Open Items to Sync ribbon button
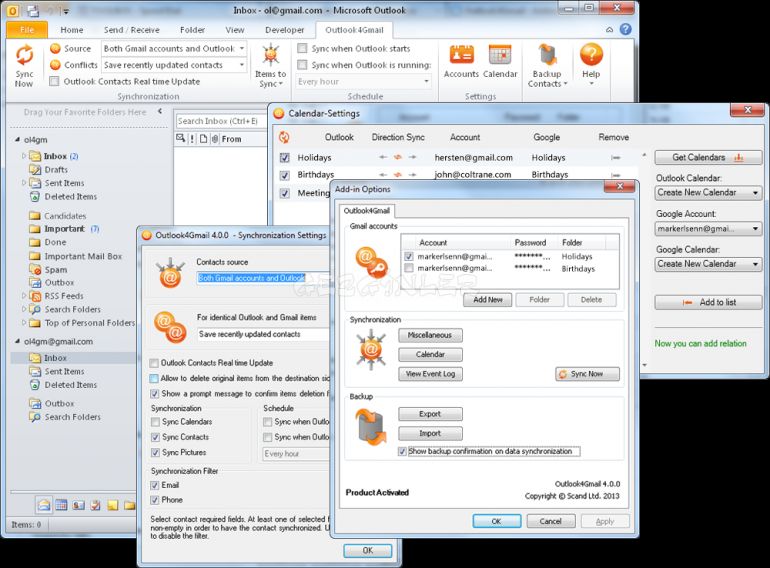 (270, 65)
